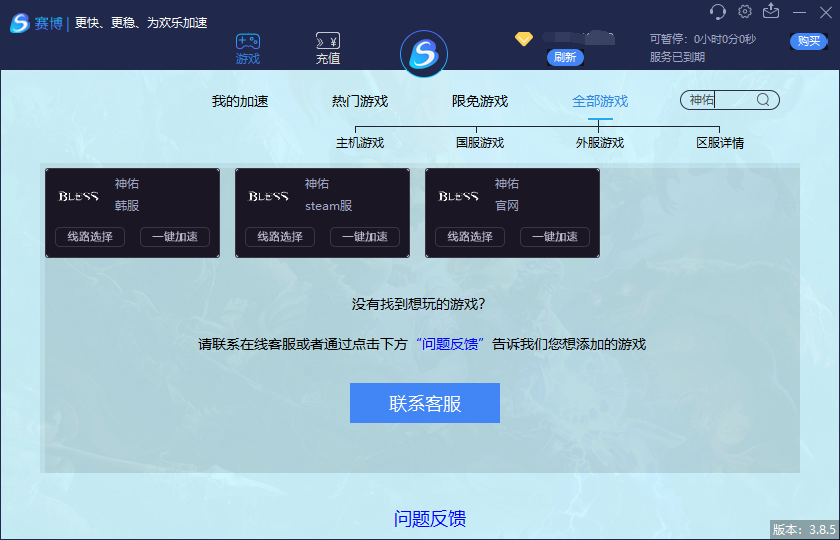The image size is (840, 540).
Task: Open the 充值 recharge icon tab
Action: pos(327,49)
